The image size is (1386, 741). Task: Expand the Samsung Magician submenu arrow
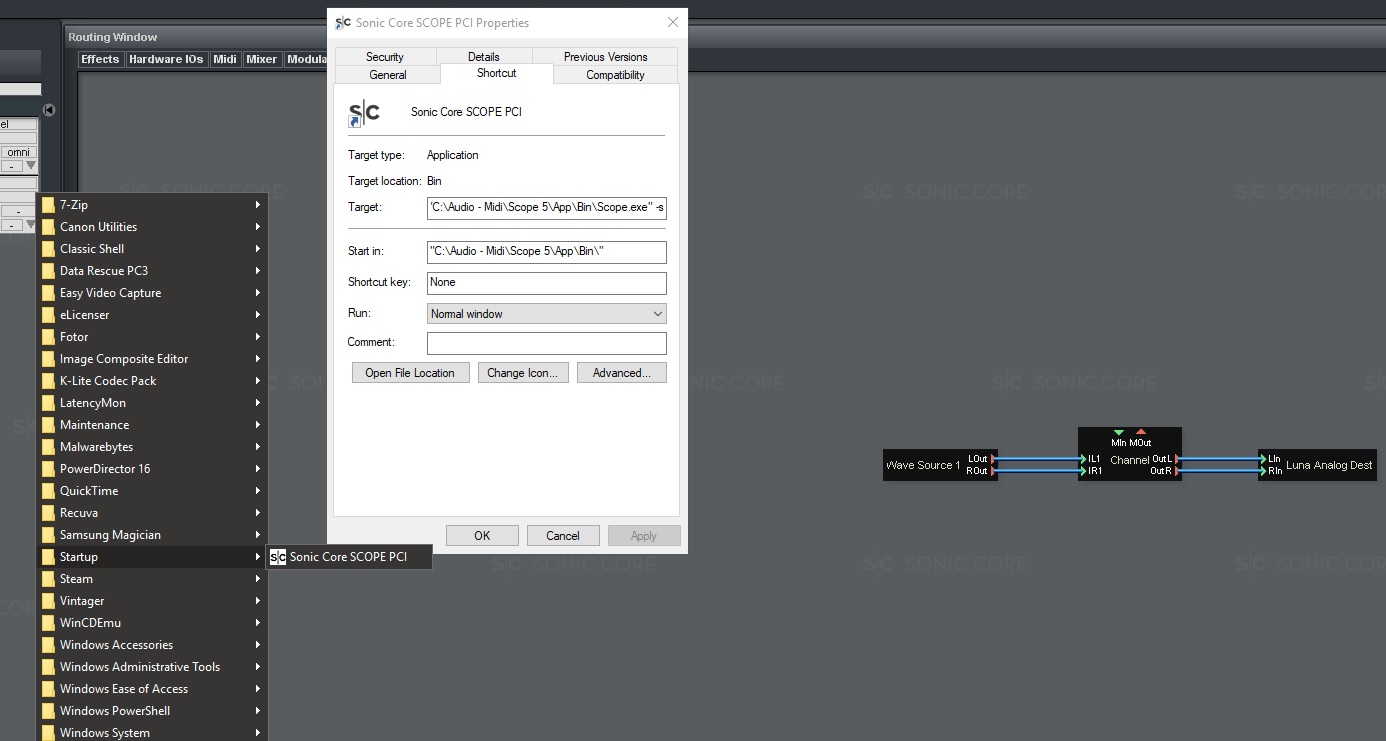(258, 535)
